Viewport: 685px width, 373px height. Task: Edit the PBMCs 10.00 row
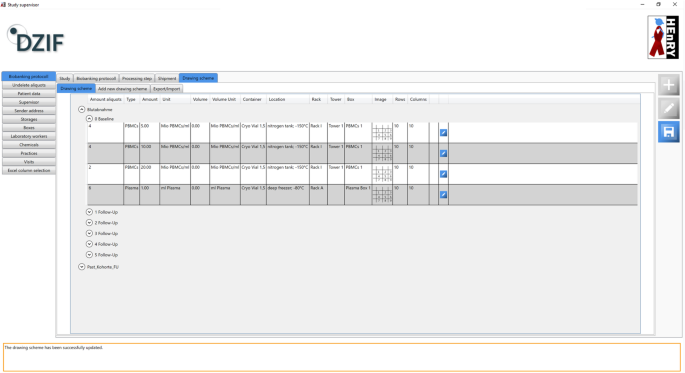(x=443, y=153)
